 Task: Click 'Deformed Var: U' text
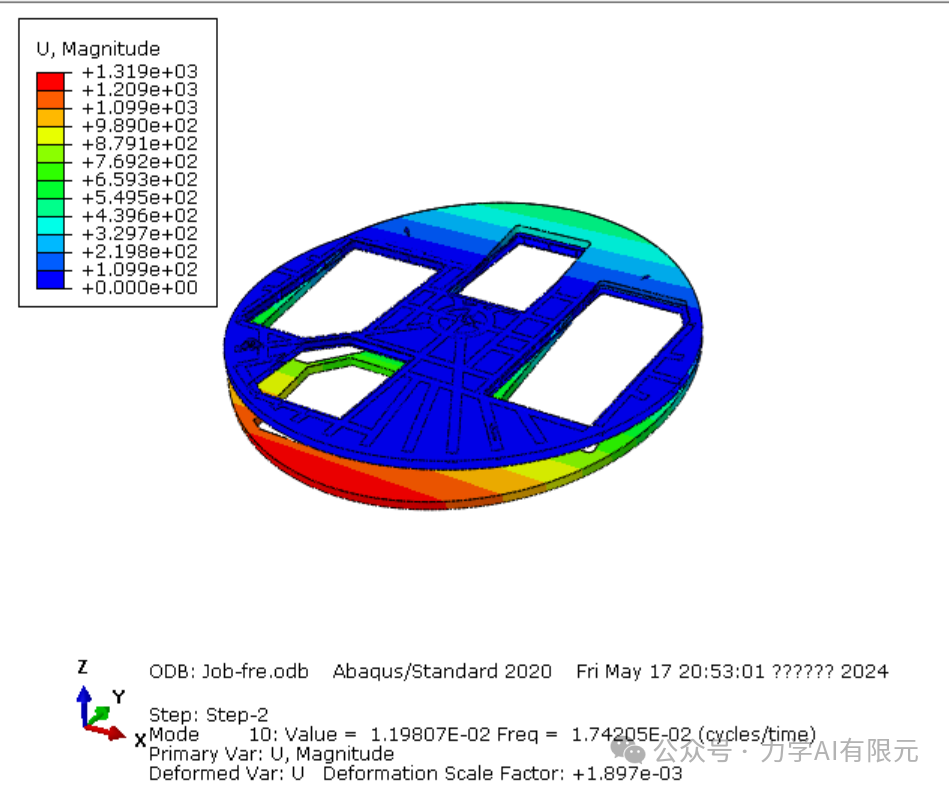point(226,773)
